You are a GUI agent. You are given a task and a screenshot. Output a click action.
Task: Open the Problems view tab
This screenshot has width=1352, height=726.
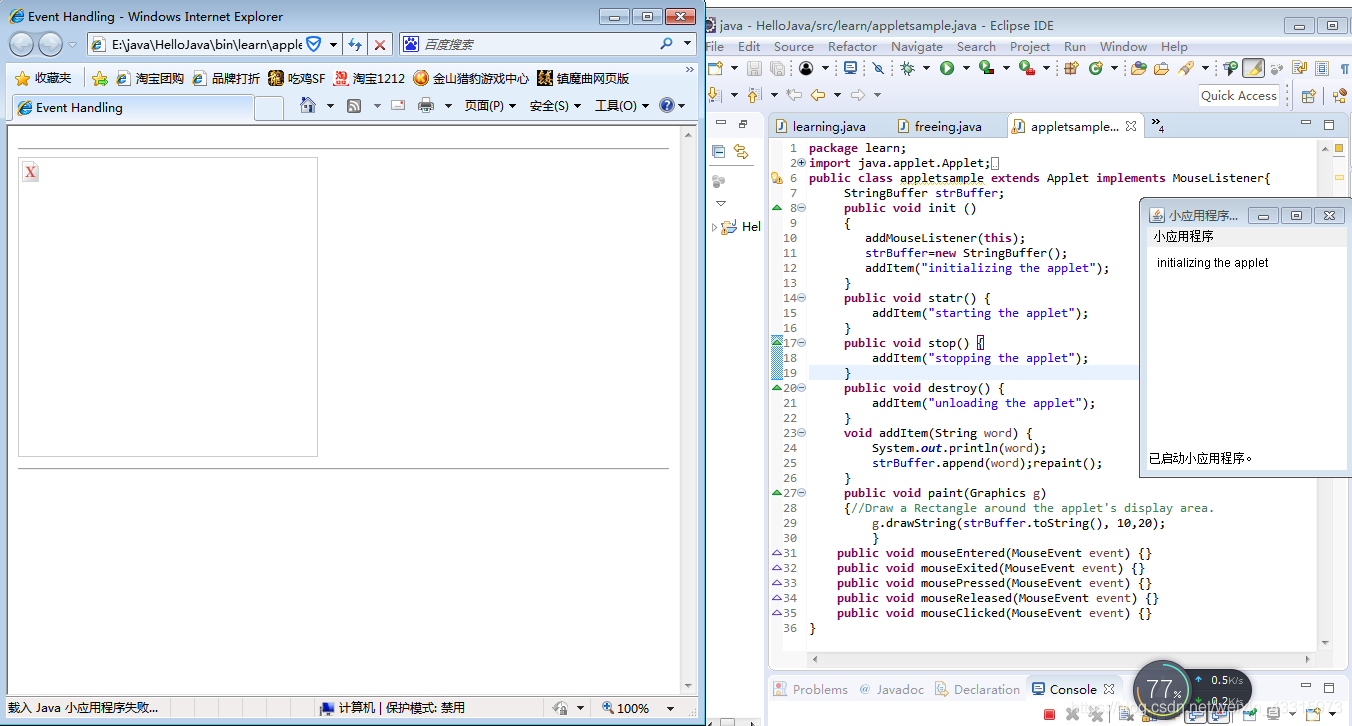[x=811, y=689]
